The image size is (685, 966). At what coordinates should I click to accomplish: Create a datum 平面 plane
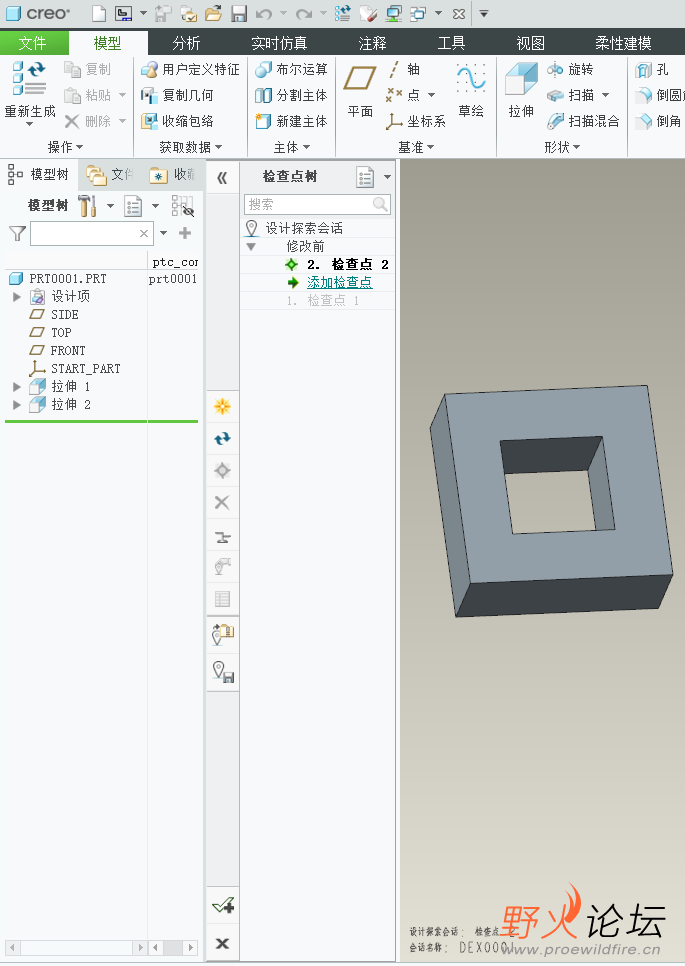click(360, 91)
